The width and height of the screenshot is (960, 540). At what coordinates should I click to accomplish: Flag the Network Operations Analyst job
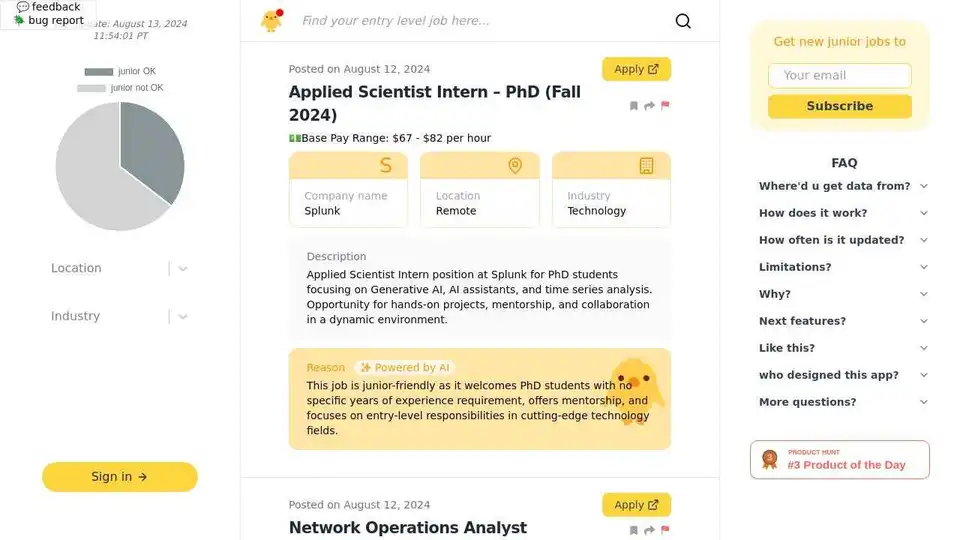tap(665, 530)
